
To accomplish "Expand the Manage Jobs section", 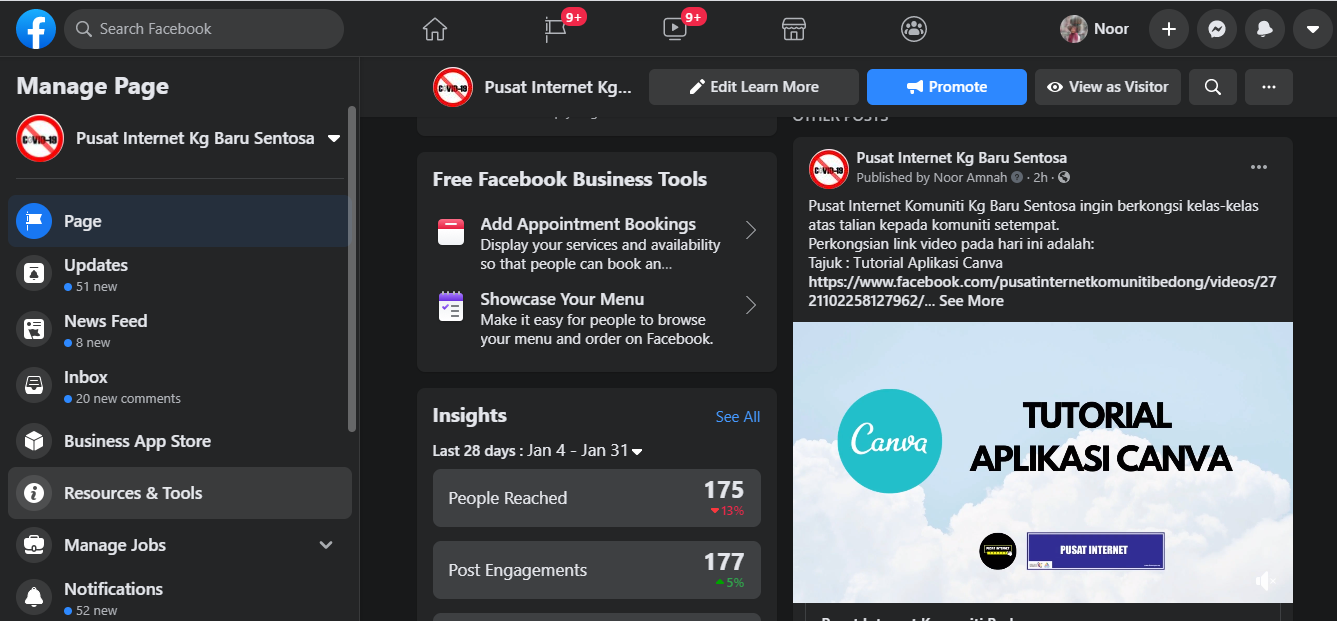I will (x=325, y=545).
